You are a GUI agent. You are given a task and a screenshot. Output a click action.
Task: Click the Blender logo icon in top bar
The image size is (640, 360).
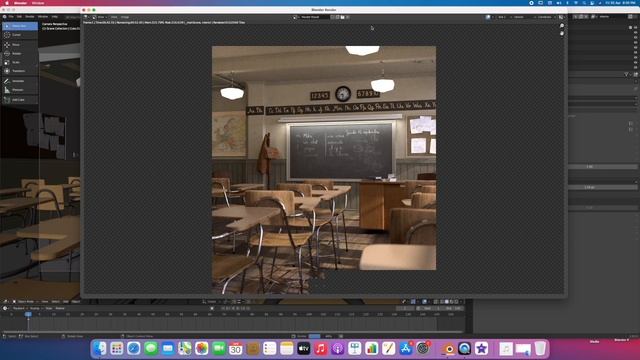click(x=4, y=17)
